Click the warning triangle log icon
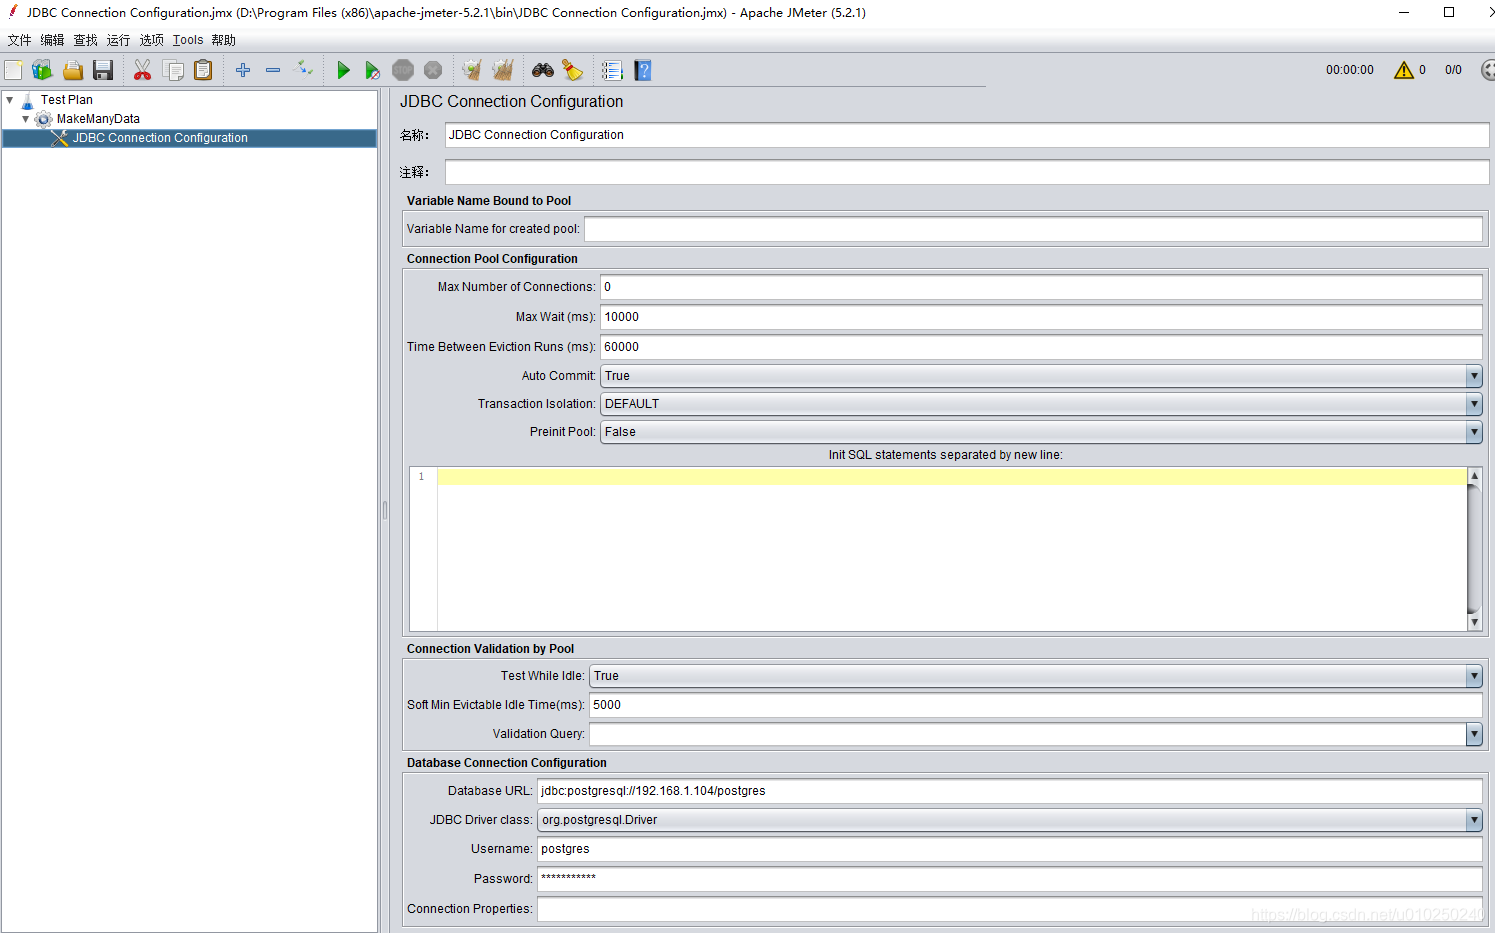 tap(1404, 70)
